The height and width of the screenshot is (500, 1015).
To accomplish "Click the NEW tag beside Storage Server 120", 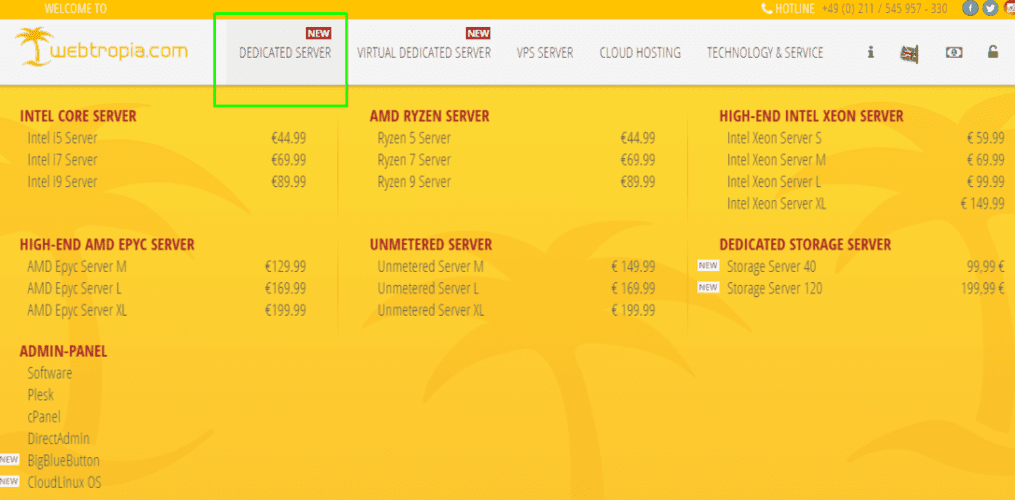I will pos(708,288).
